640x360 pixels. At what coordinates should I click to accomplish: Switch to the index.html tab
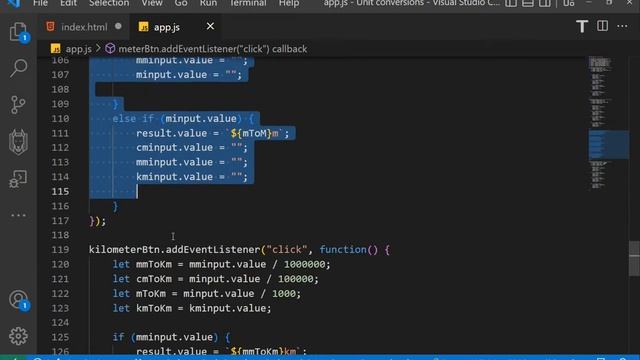[x=84, y=27]
